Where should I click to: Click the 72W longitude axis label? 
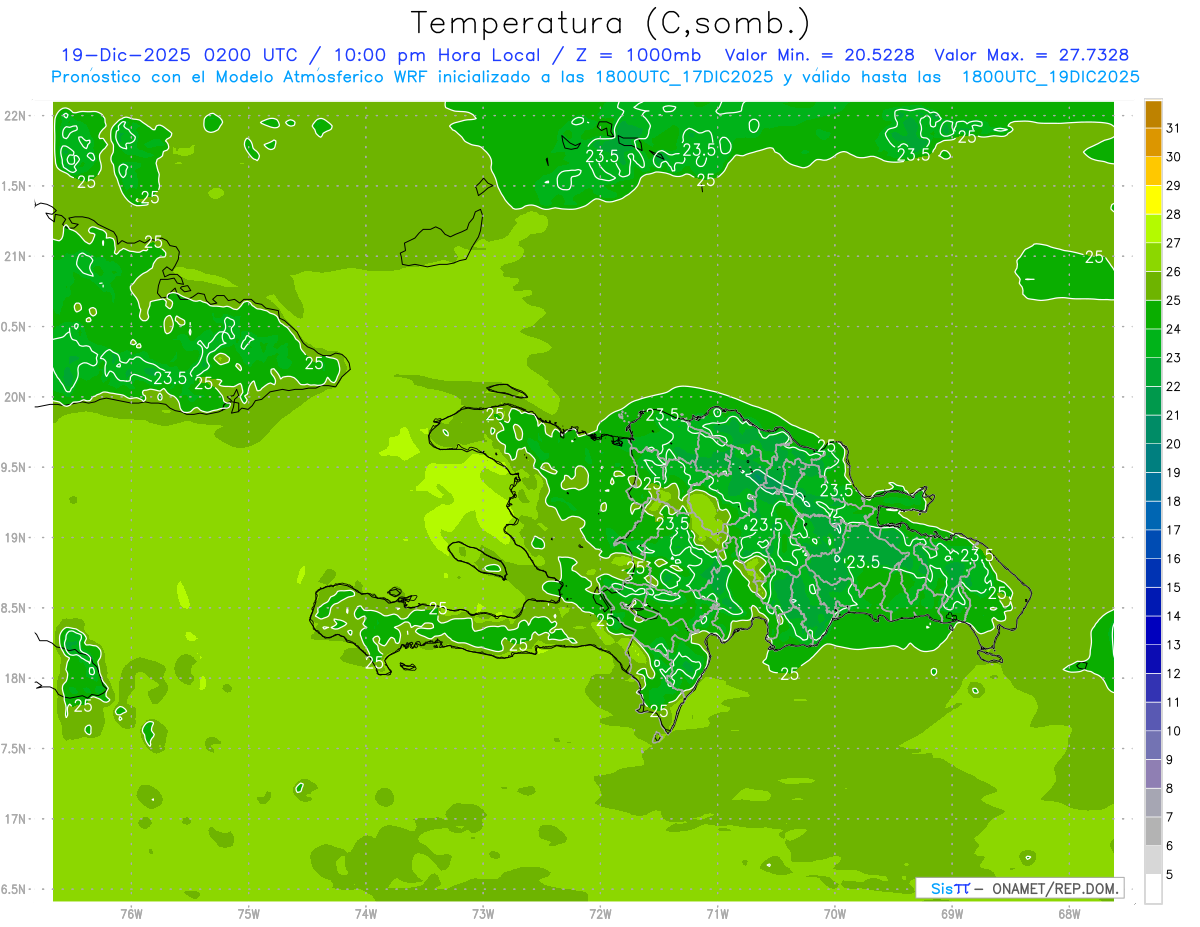coord(600,913)
